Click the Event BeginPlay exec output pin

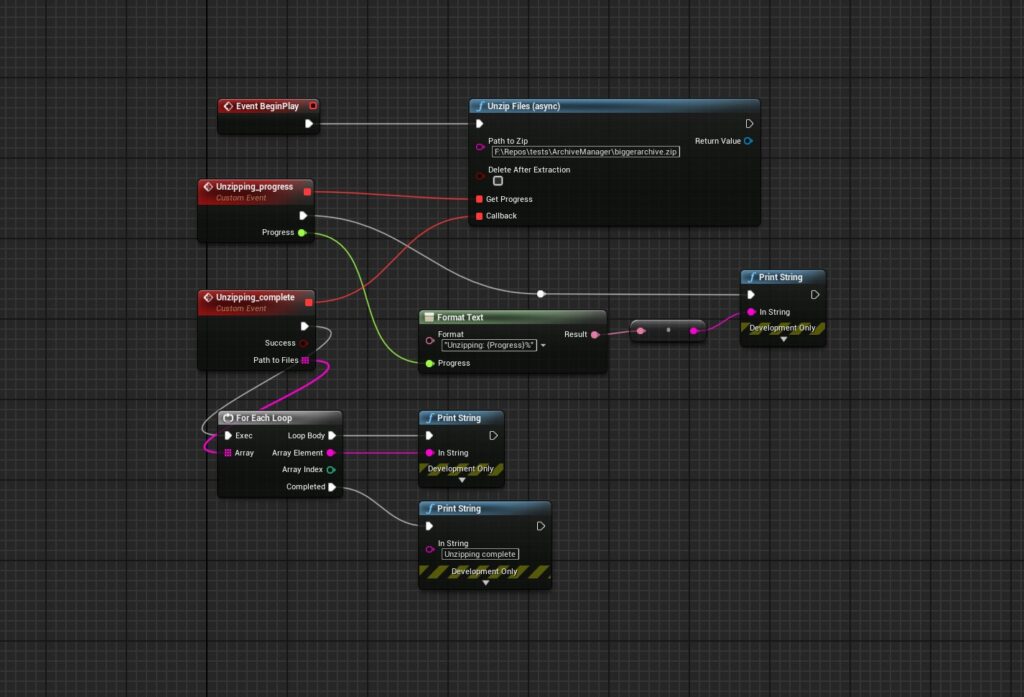point(309,124)
